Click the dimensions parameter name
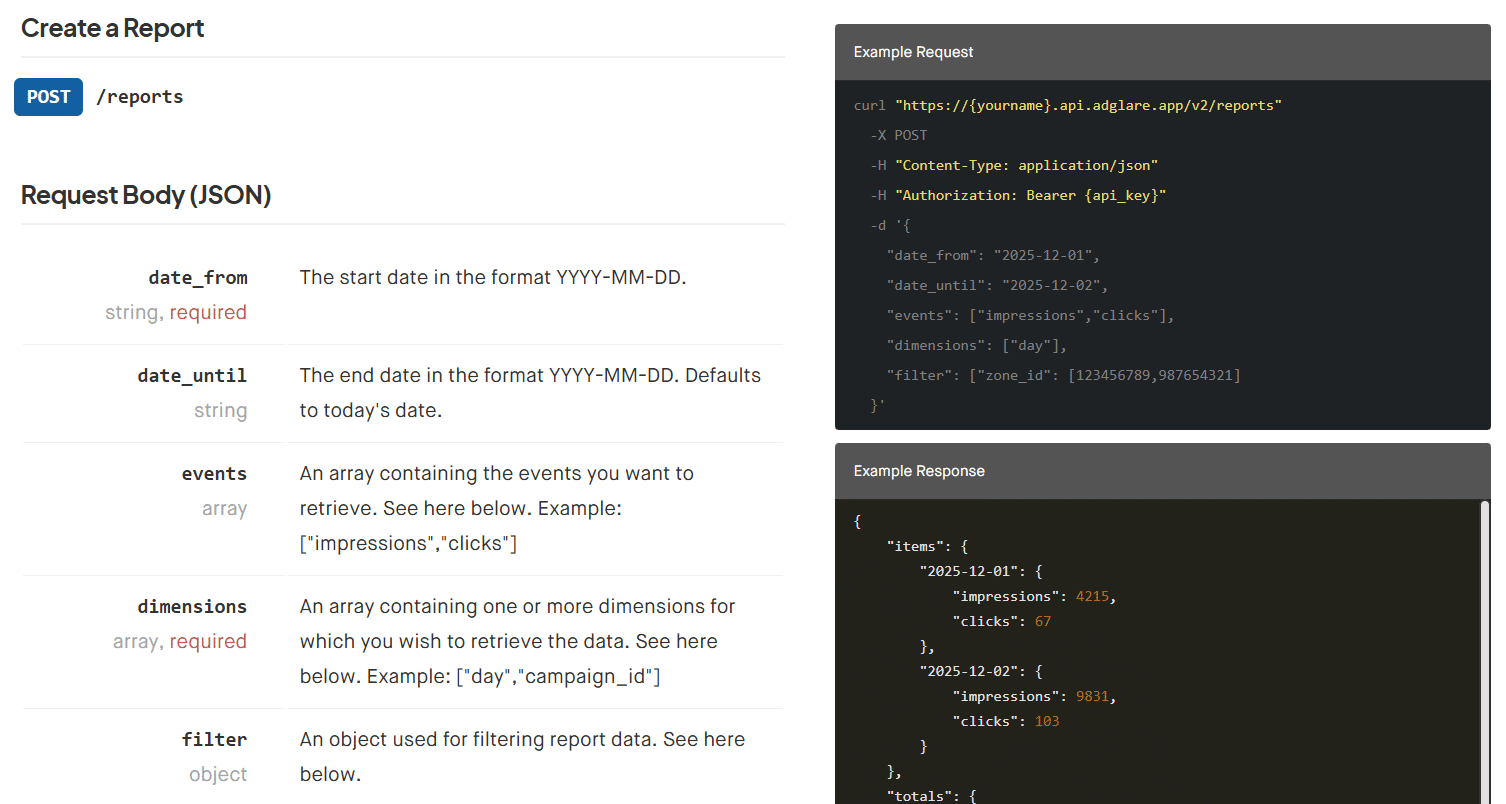The height and width of the screenshot is (804, 1506). pyautogui.click(x=192, y=607)
